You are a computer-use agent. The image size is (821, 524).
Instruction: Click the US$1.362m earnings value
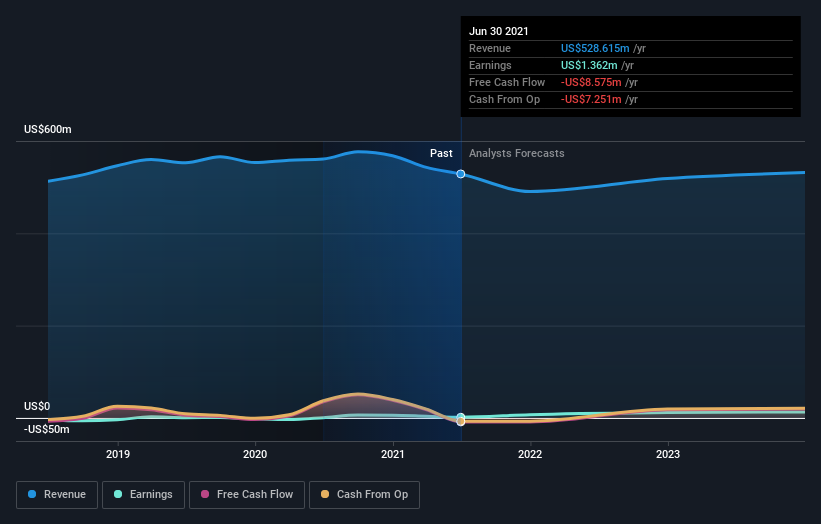(589, 65)
